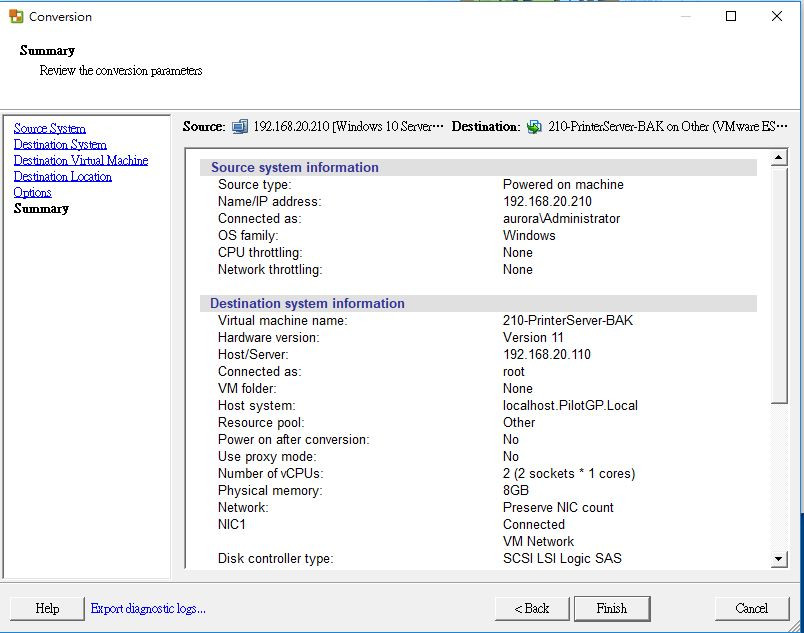Maximize the Conversion window
The height and width of the screenshot is (633, 804).
click(731, 16)
